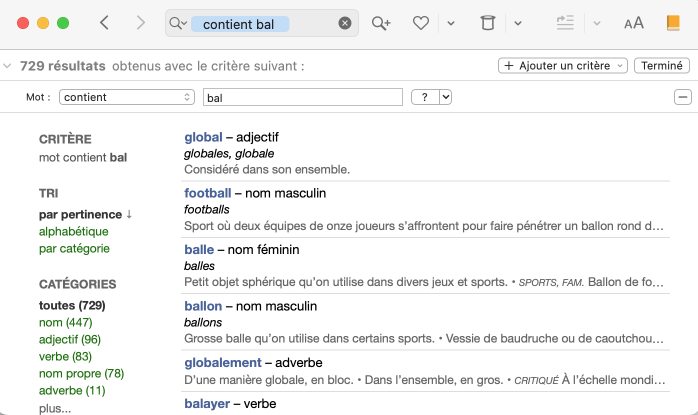Open the search magnifier options dropdown
The width and height of the screenshot is (698, 415).
click(x=179, y=23)
